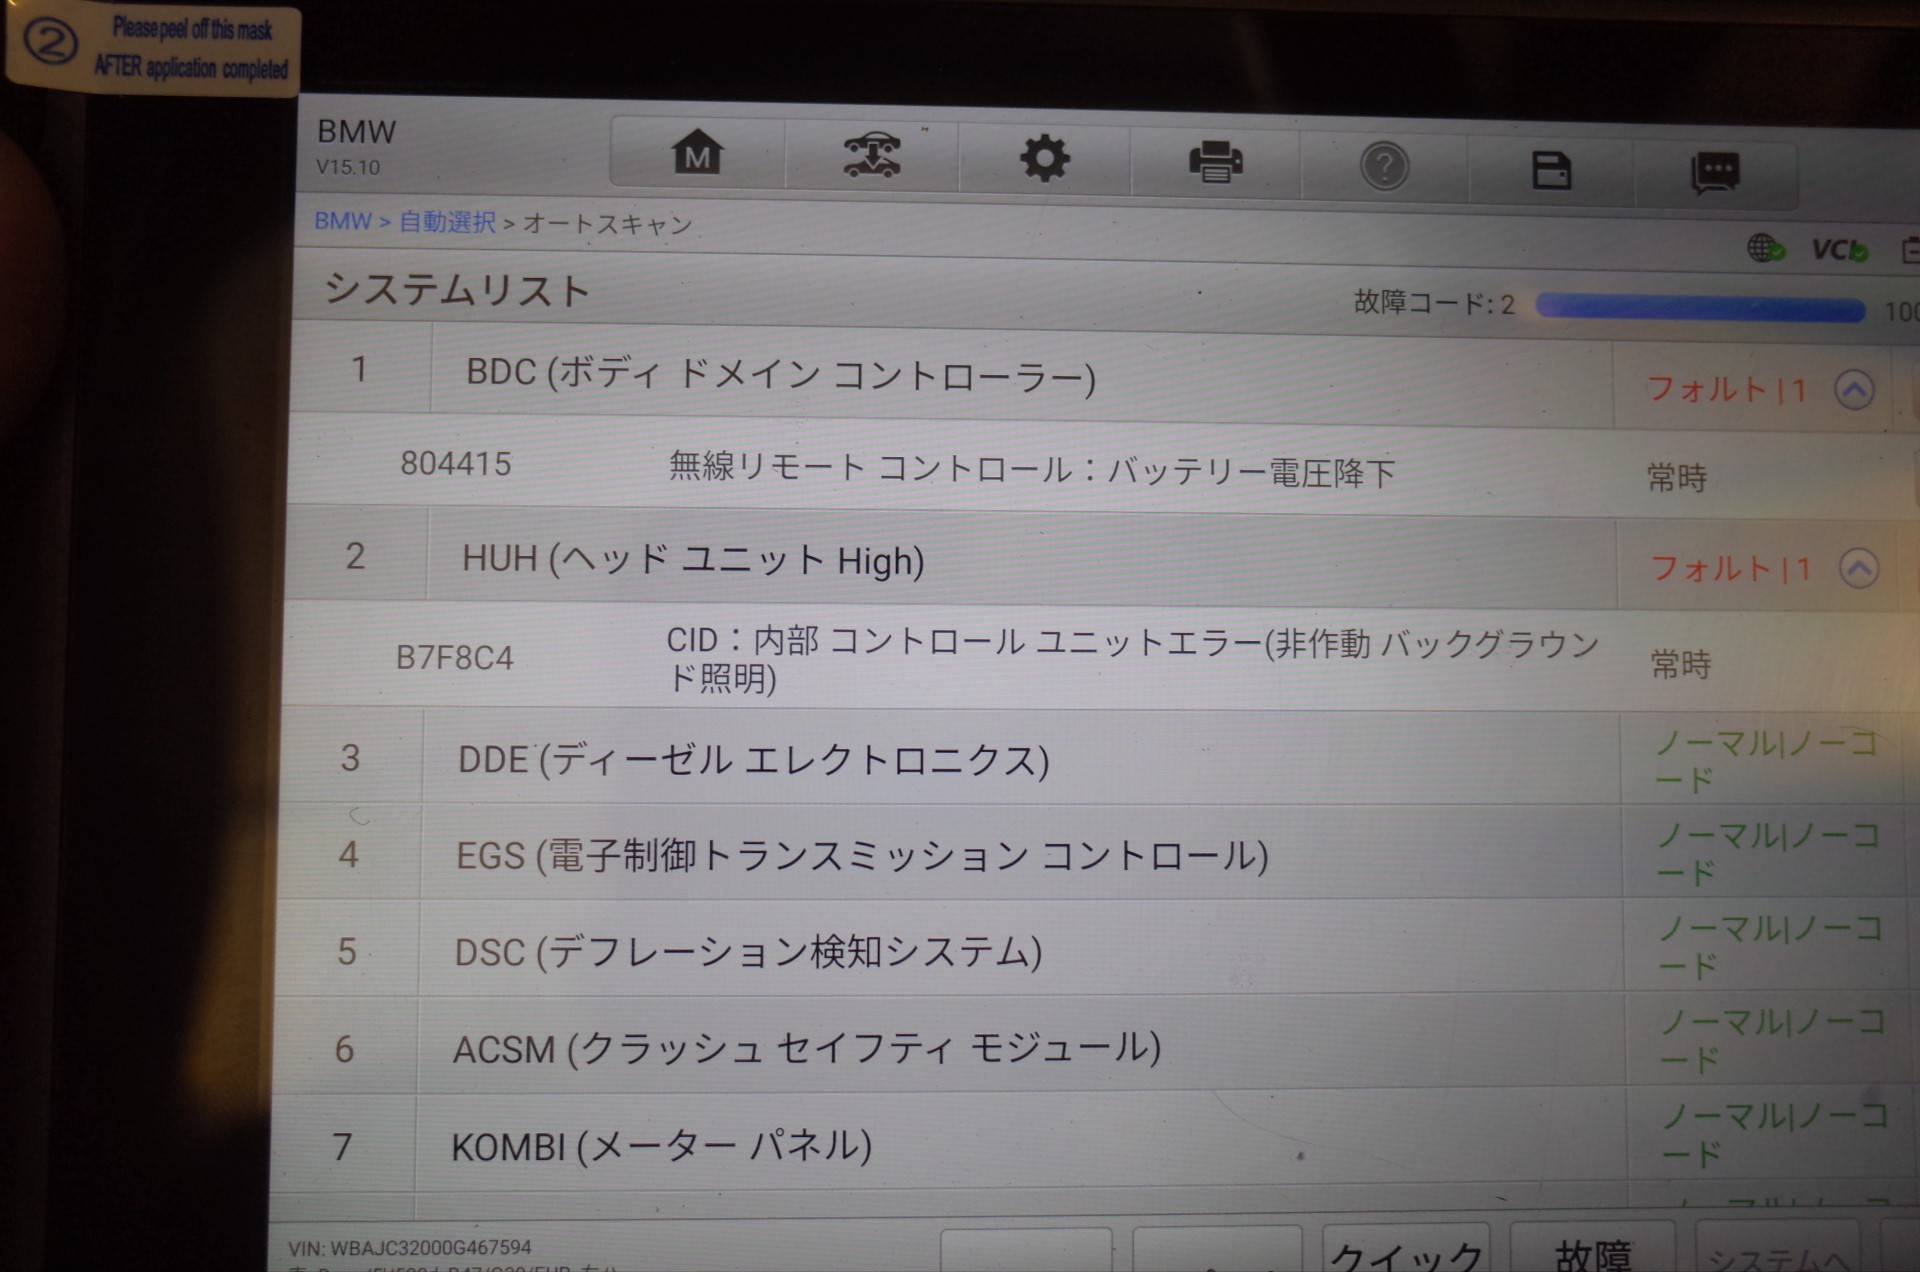Screen dimensions: 1920x1272
Task: Tap the 常時 status for code B7F8C4
Action: (x=1681, y=664)
